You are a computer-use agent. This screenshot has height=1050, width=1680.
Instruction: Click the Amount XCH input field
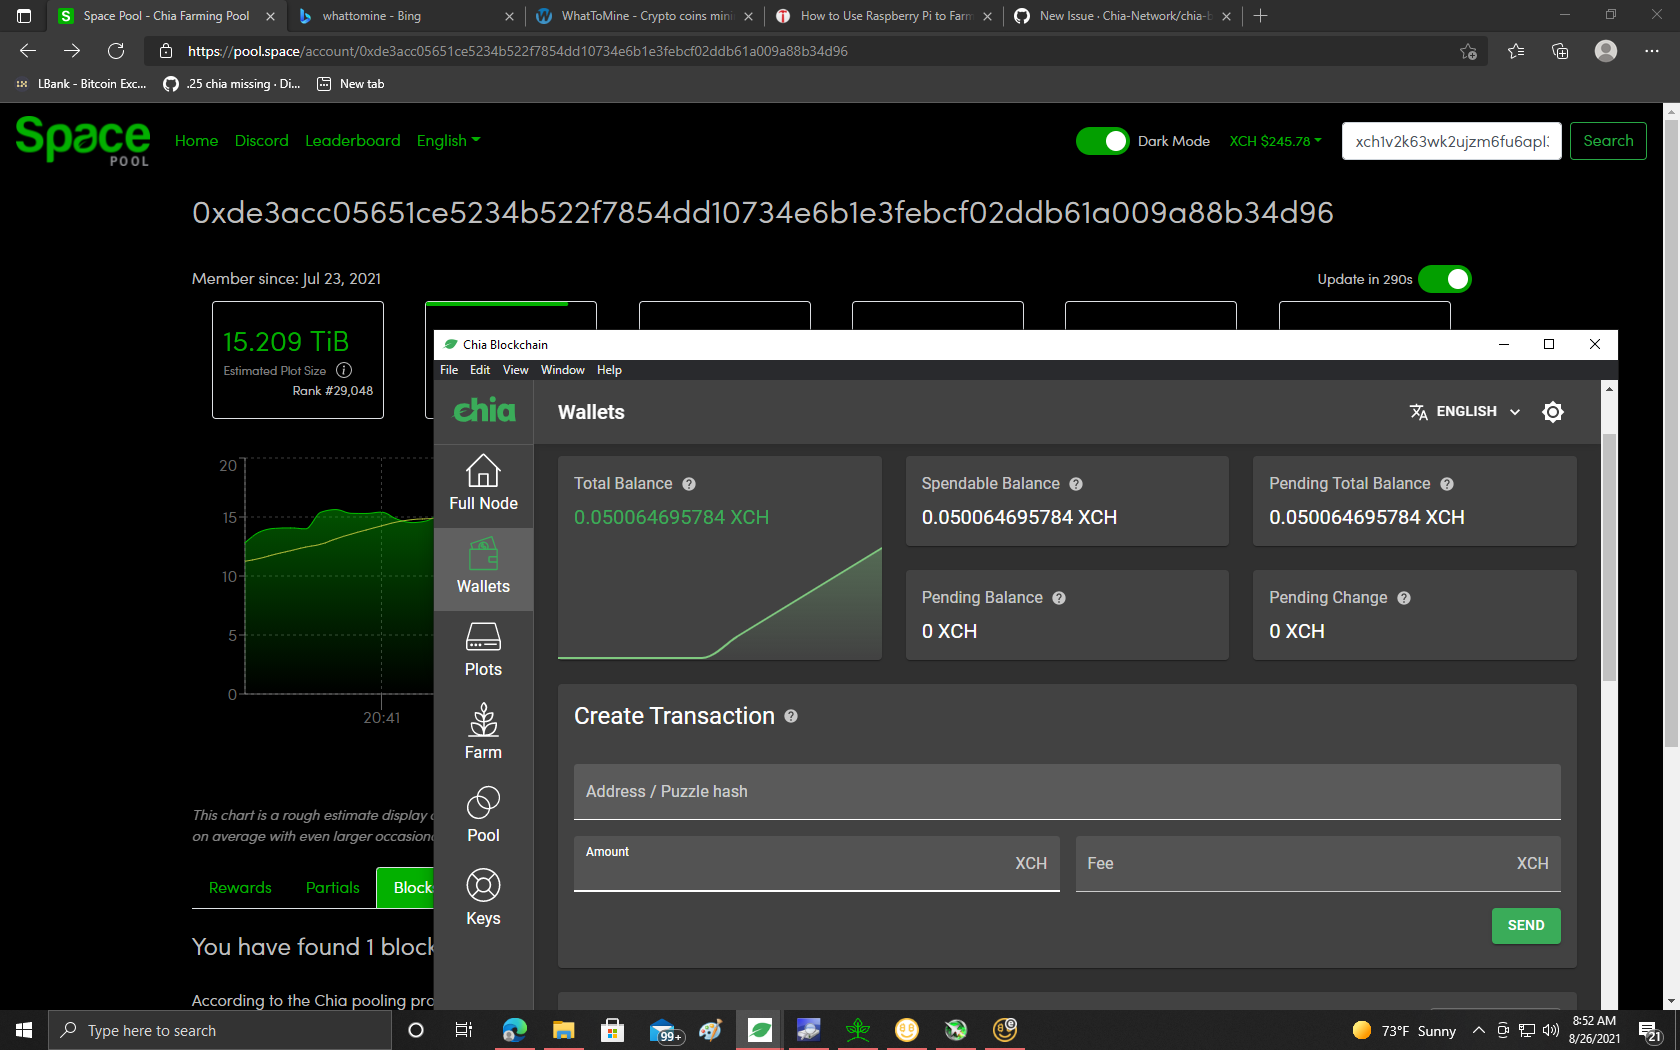click(x=816, y=864)
